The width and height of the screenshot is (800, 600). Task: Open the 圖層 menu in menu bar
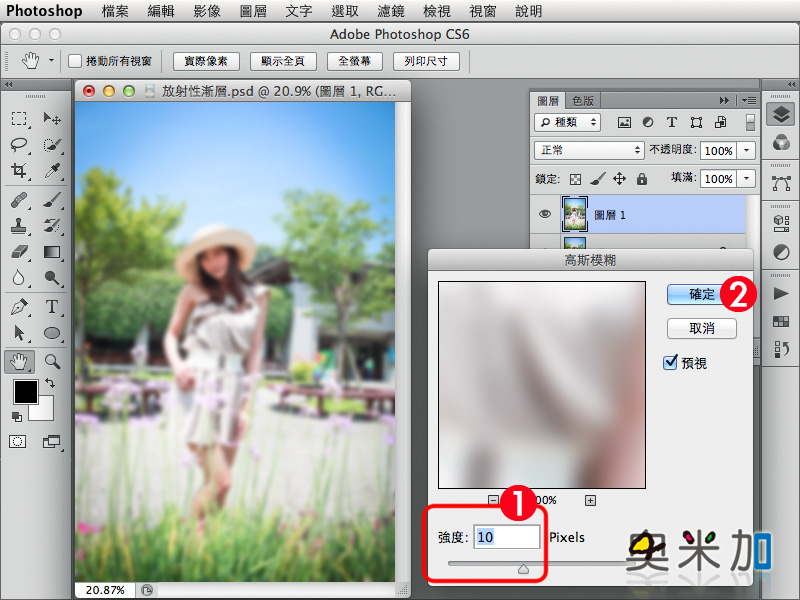pyautogui.click(x=253, y=11)
